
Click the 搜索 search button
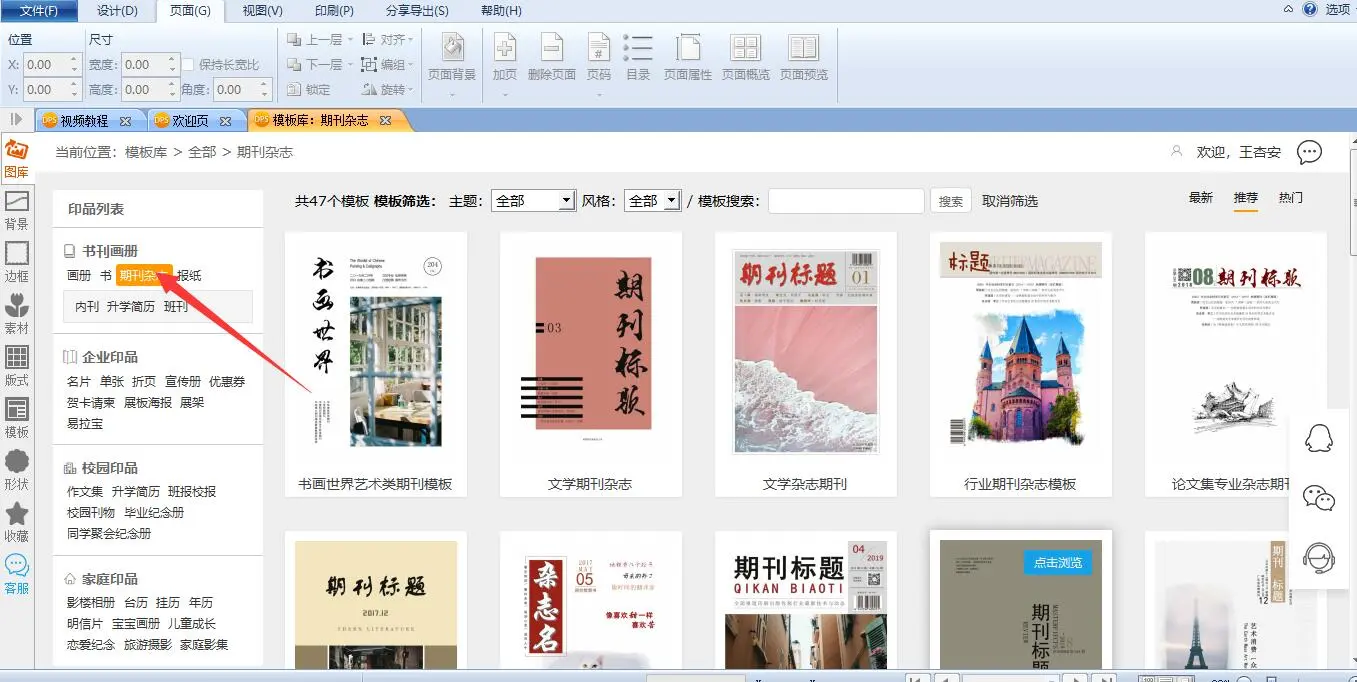click(x=951, y=201)
